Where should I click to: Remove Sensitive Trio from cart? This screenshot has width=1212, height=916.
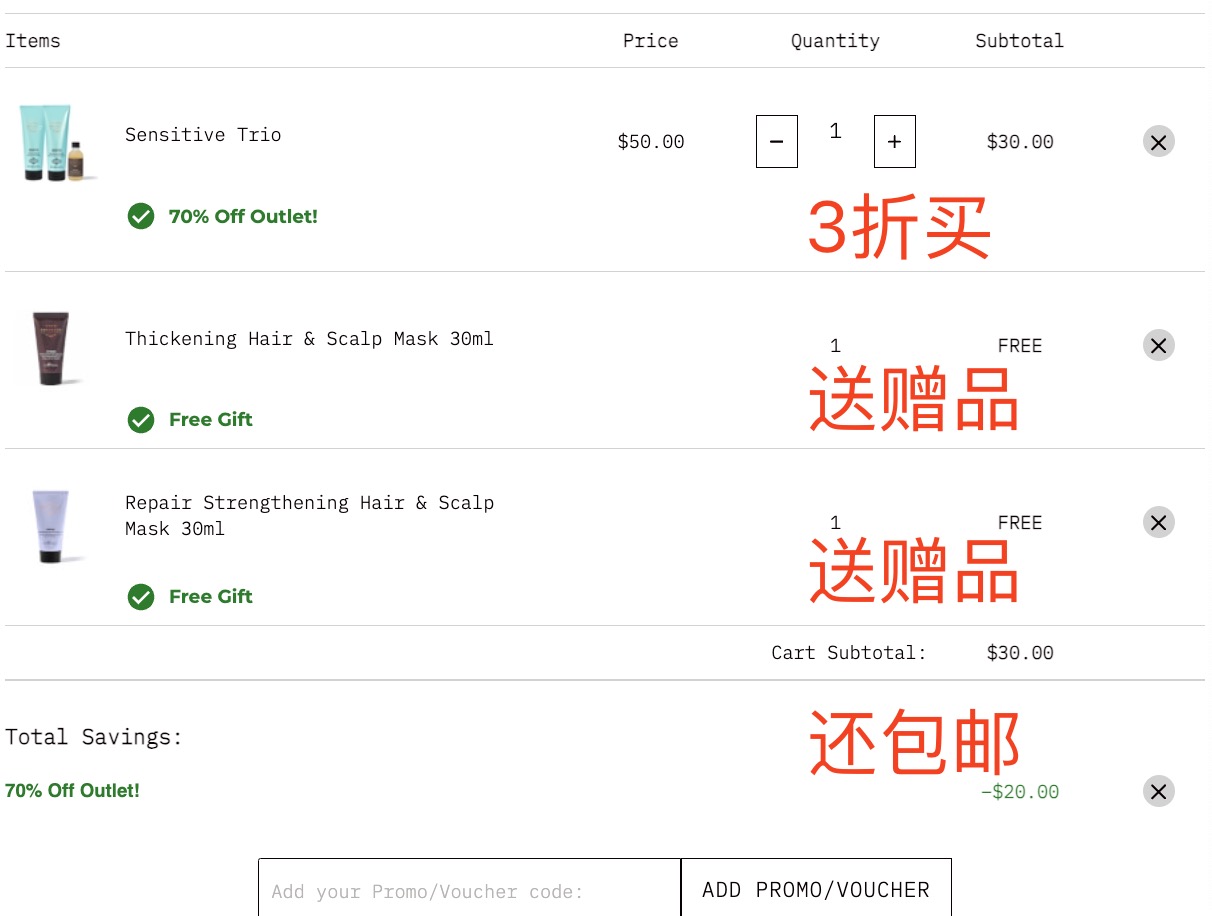(1158, 142)
